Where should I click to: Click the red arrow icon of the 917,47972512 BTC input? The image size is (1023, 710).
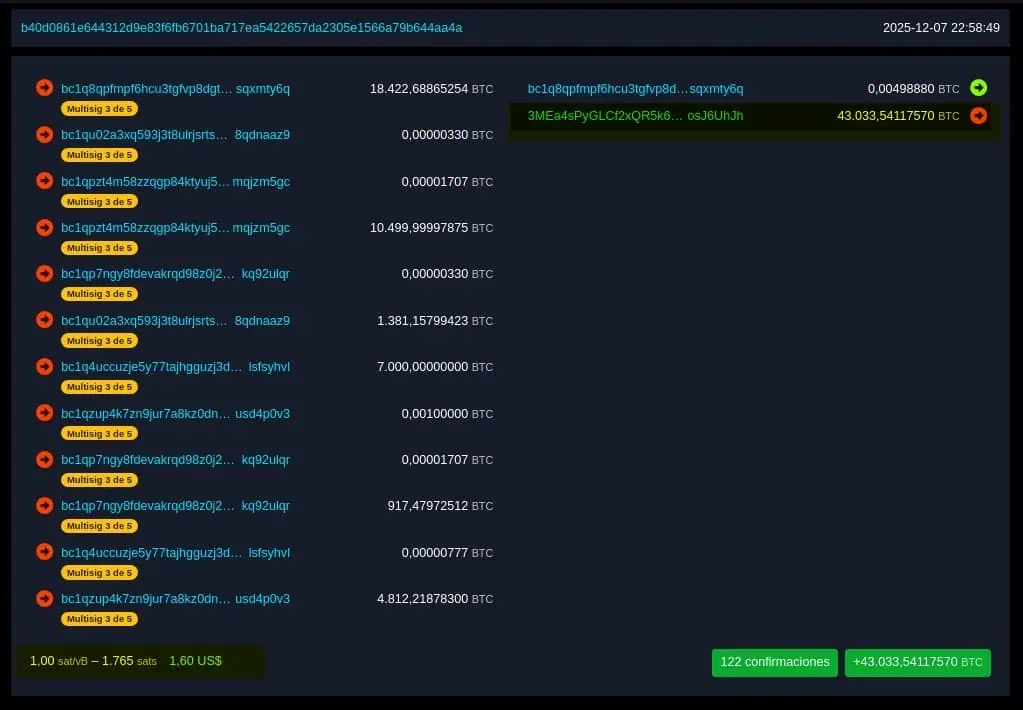(44, 506)
